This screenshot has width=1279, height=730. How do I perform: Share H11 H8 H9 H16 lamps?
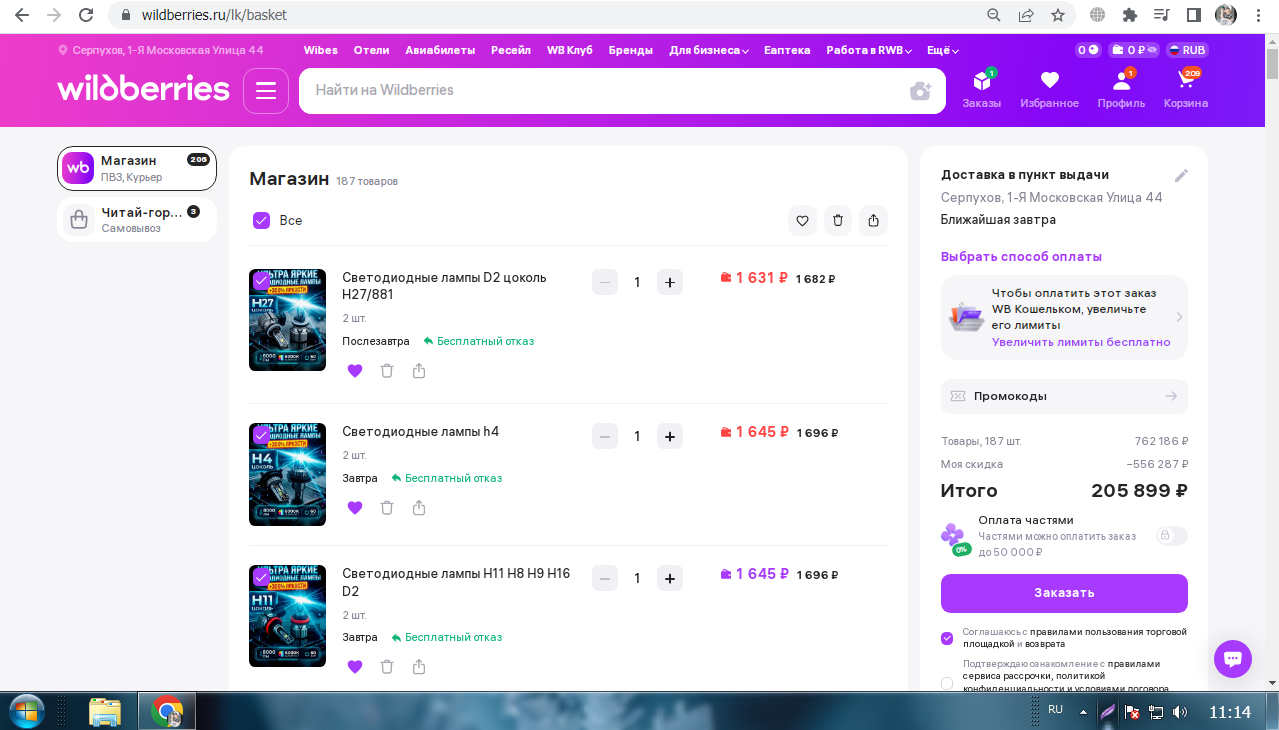(419, 667)
